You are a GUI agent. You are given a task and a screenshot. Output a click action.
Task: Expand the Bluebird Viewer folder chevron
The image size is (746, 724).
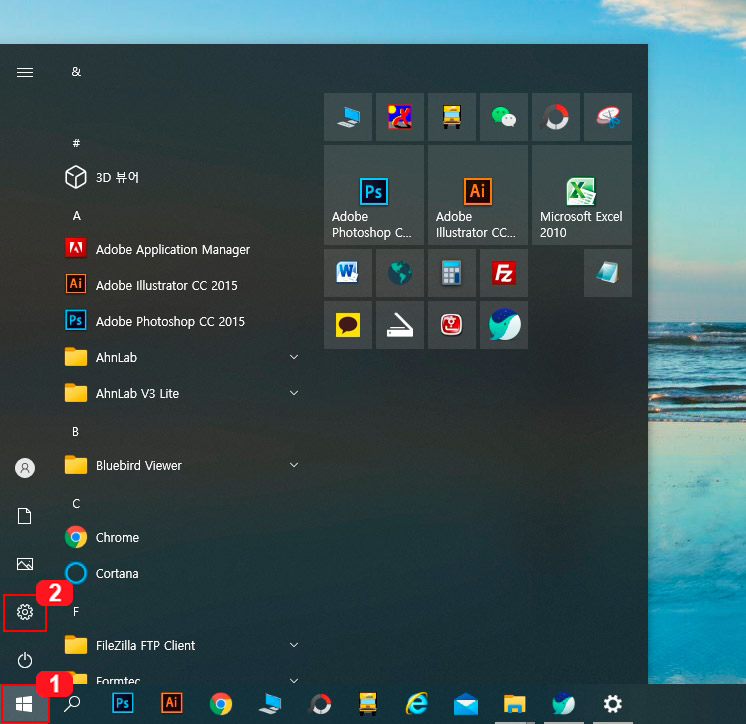pyautogui.click(x=294, y=465)
